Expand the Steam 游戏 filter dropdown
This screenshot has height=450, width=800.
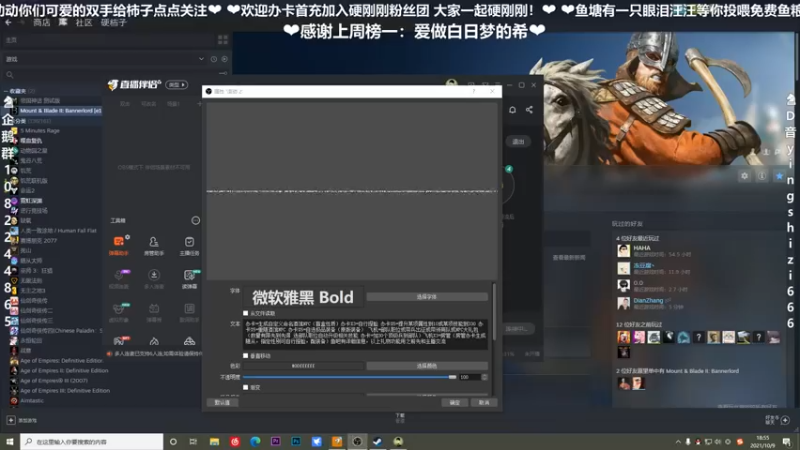[x=202, y=59]
